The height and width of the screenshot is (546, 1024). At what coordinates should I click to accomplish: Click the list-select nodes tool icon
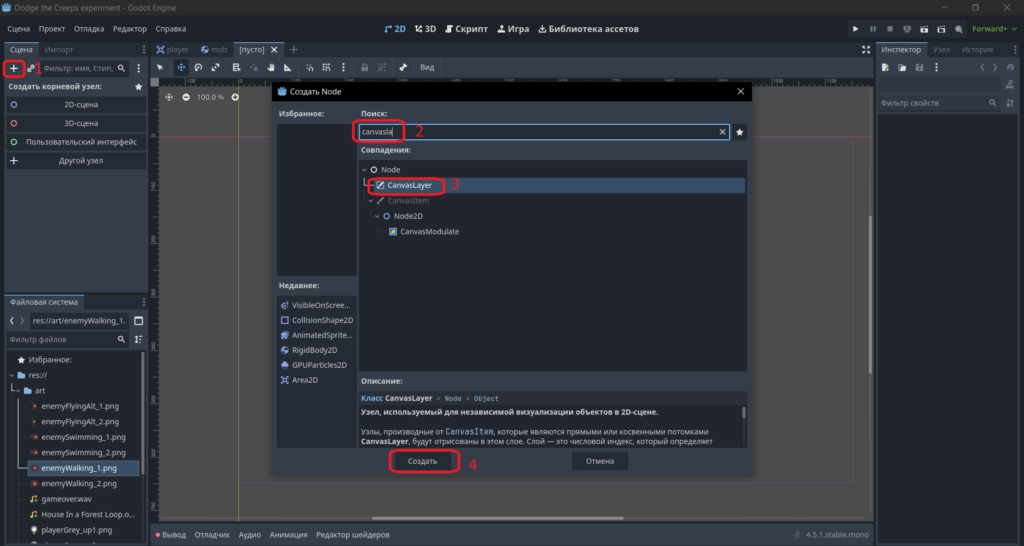pyautogui.click(x=236, y=67)
